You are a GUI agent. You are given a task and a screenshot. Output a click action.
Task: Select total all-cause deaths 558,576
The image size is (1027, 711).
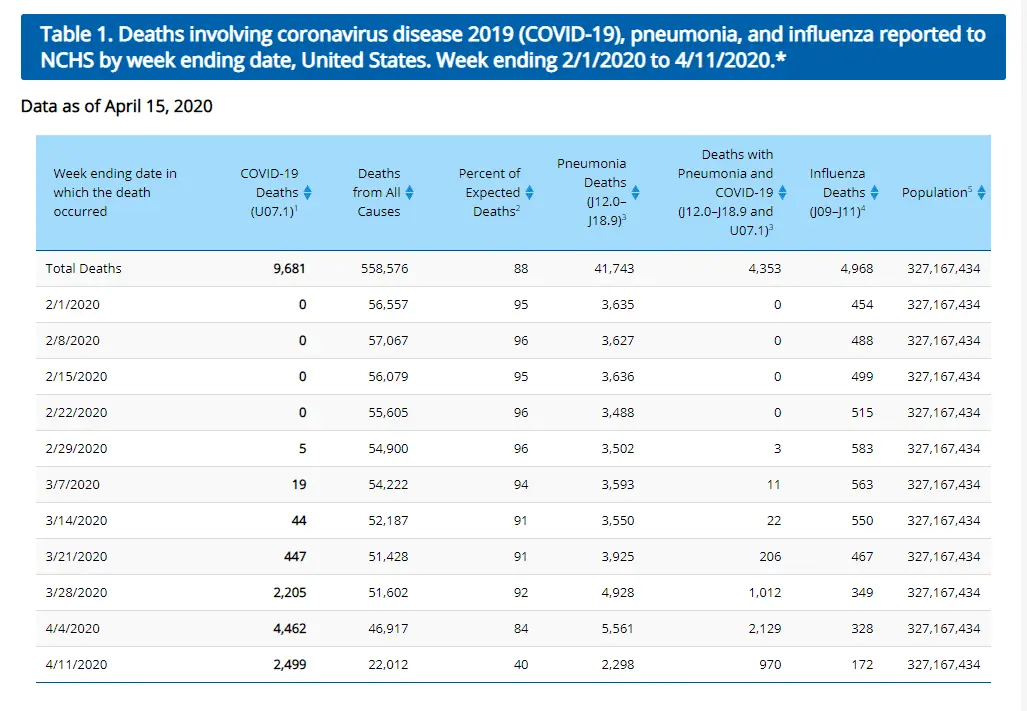click(384, 268)
